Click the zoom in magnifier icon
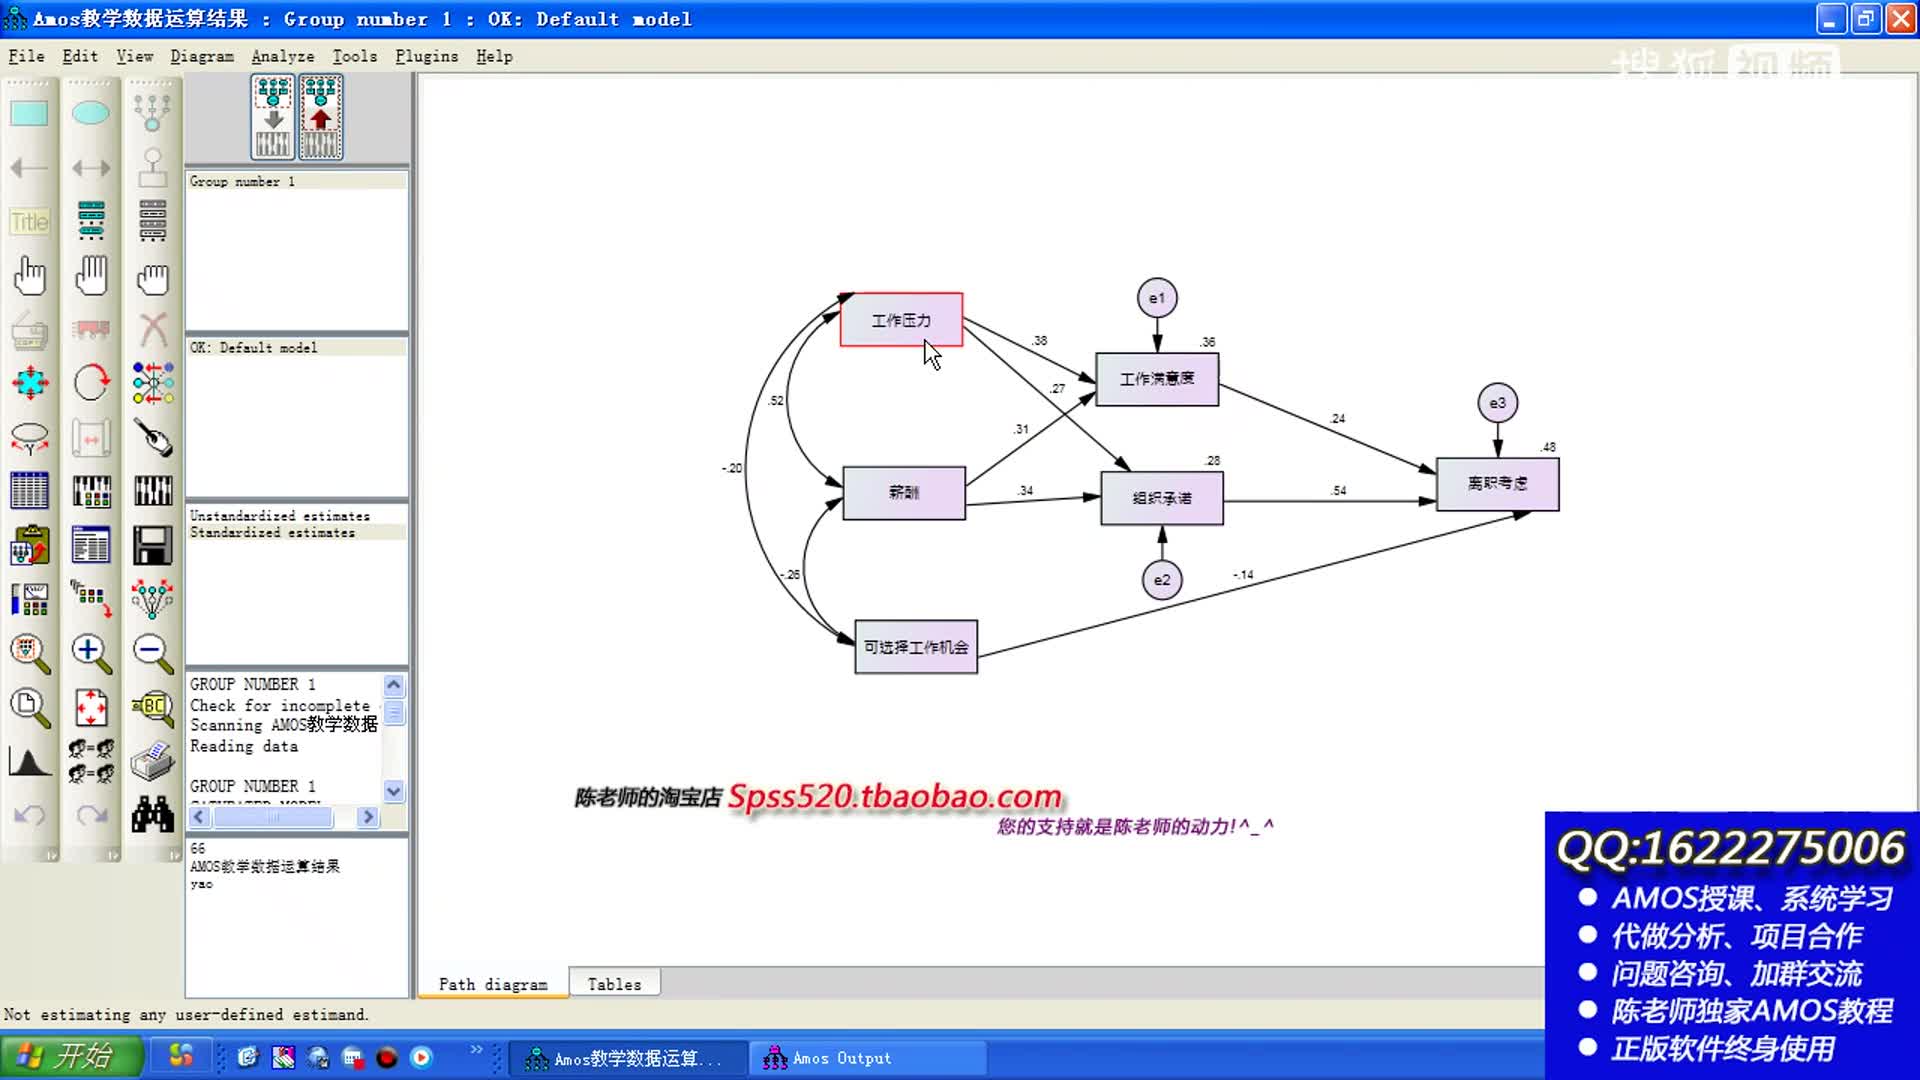1920x1080 pixels. [x=91, y=653]
